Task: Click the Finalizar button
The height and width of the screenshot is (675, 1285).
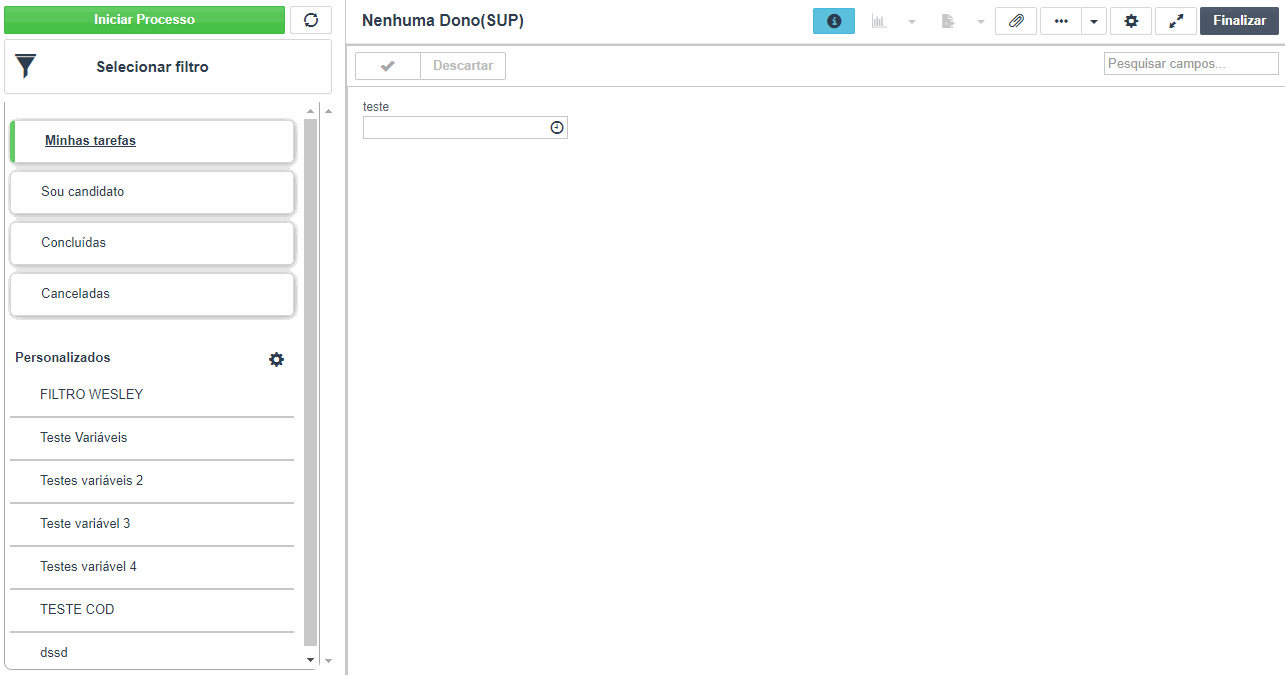Action: point(1239,21)
